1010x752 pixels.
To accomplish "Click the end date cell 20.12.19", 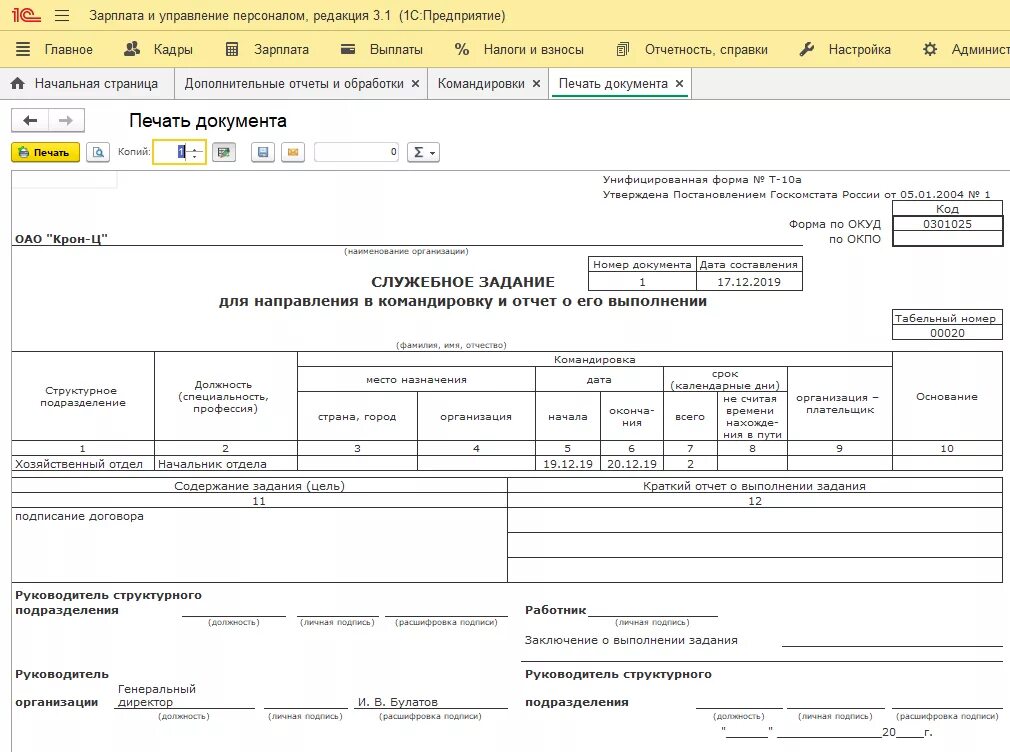I will [631, 463].
